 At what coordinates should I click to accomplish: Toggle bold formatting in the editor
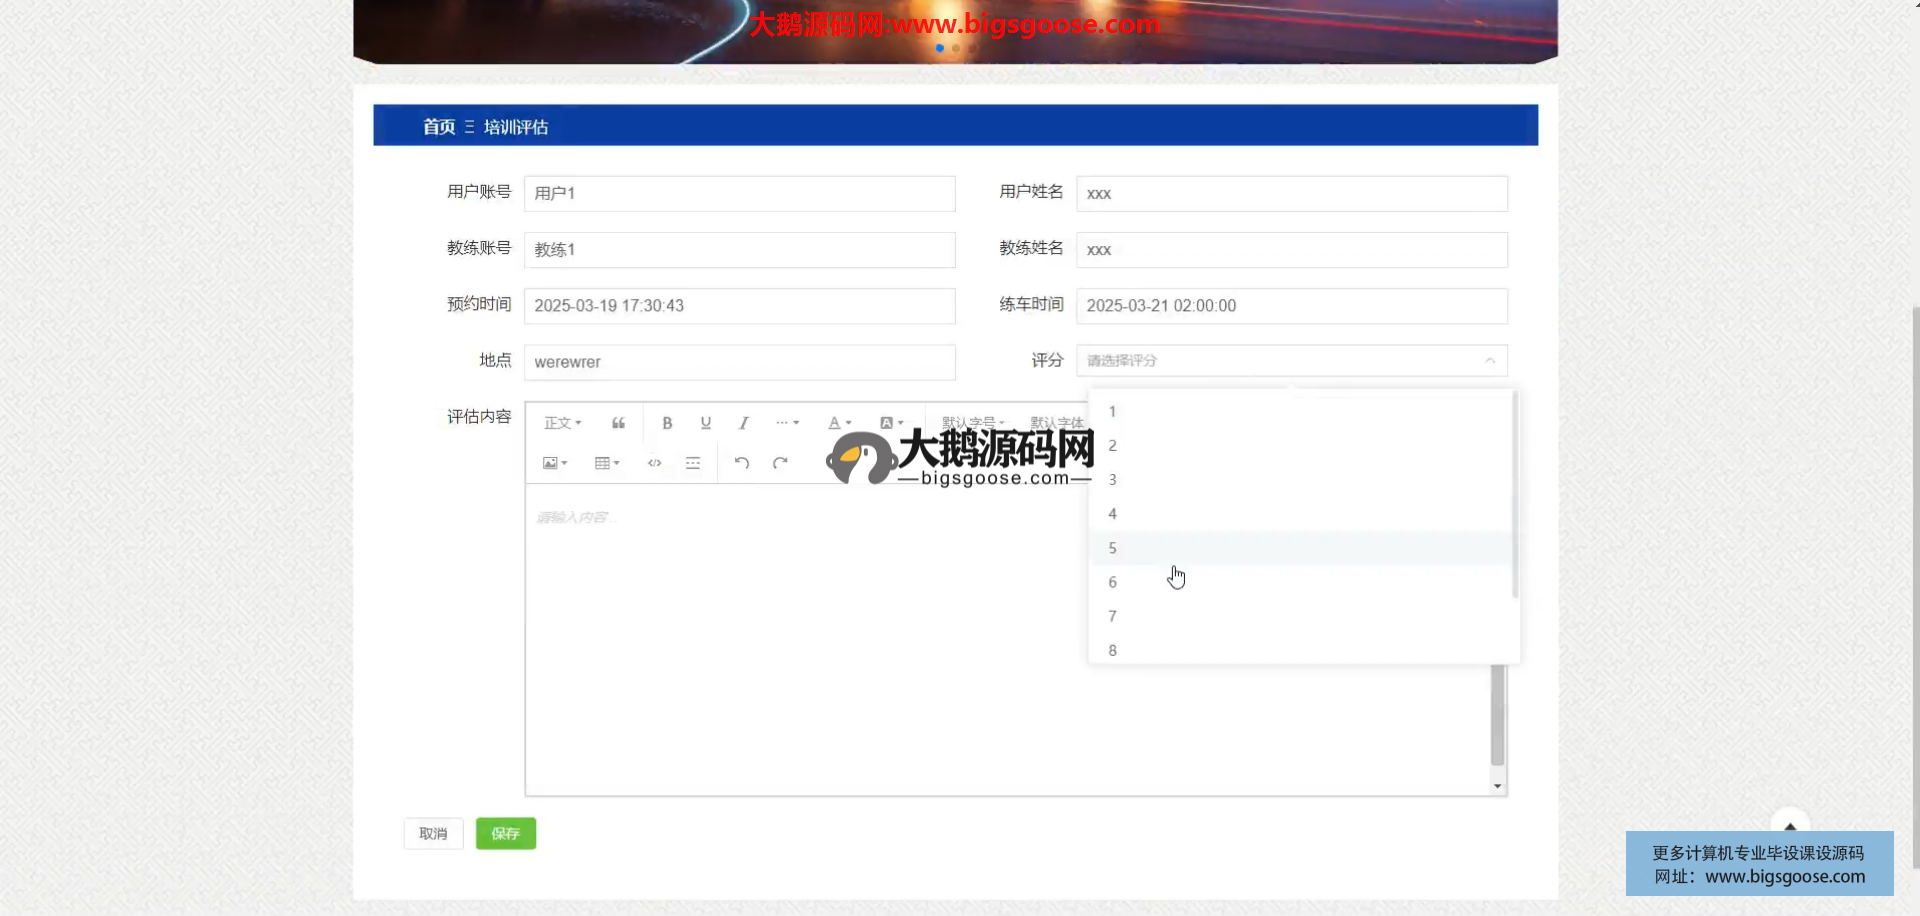coord(667,423)
